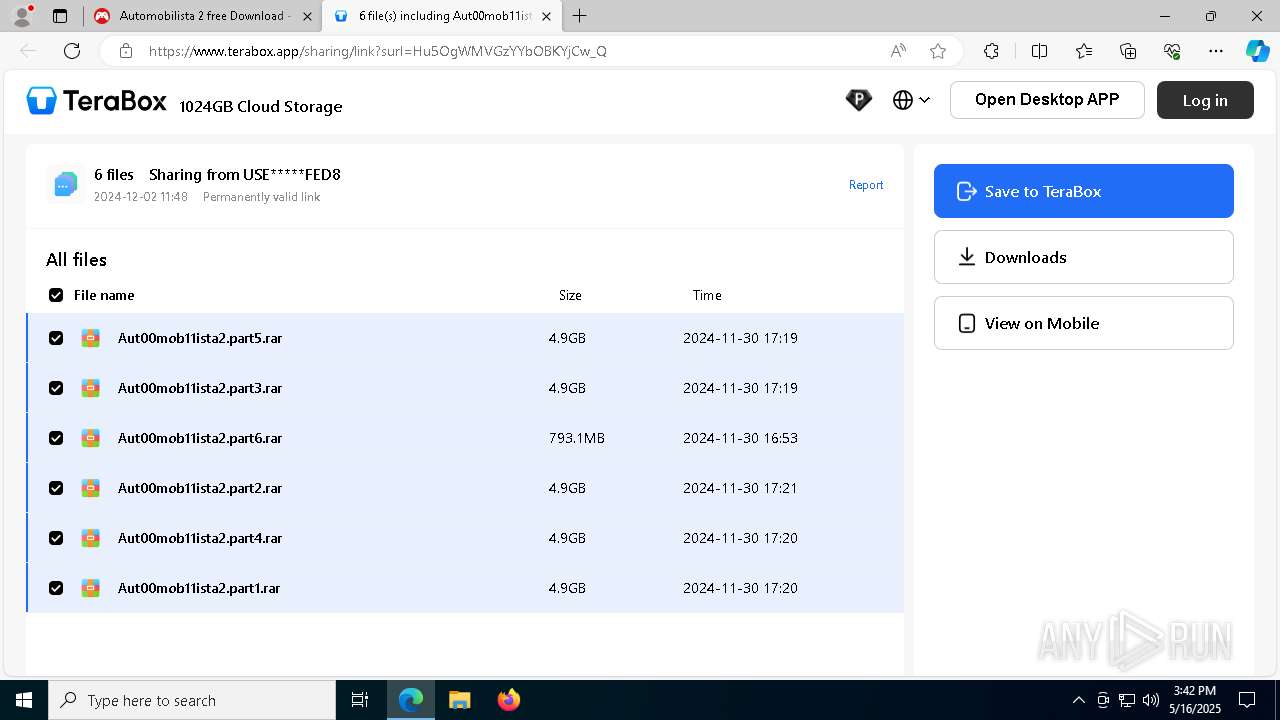Click the rar icon of part3 file
Image resolution: width=1280 pixels, height=720 pixels.
point(91,388)
